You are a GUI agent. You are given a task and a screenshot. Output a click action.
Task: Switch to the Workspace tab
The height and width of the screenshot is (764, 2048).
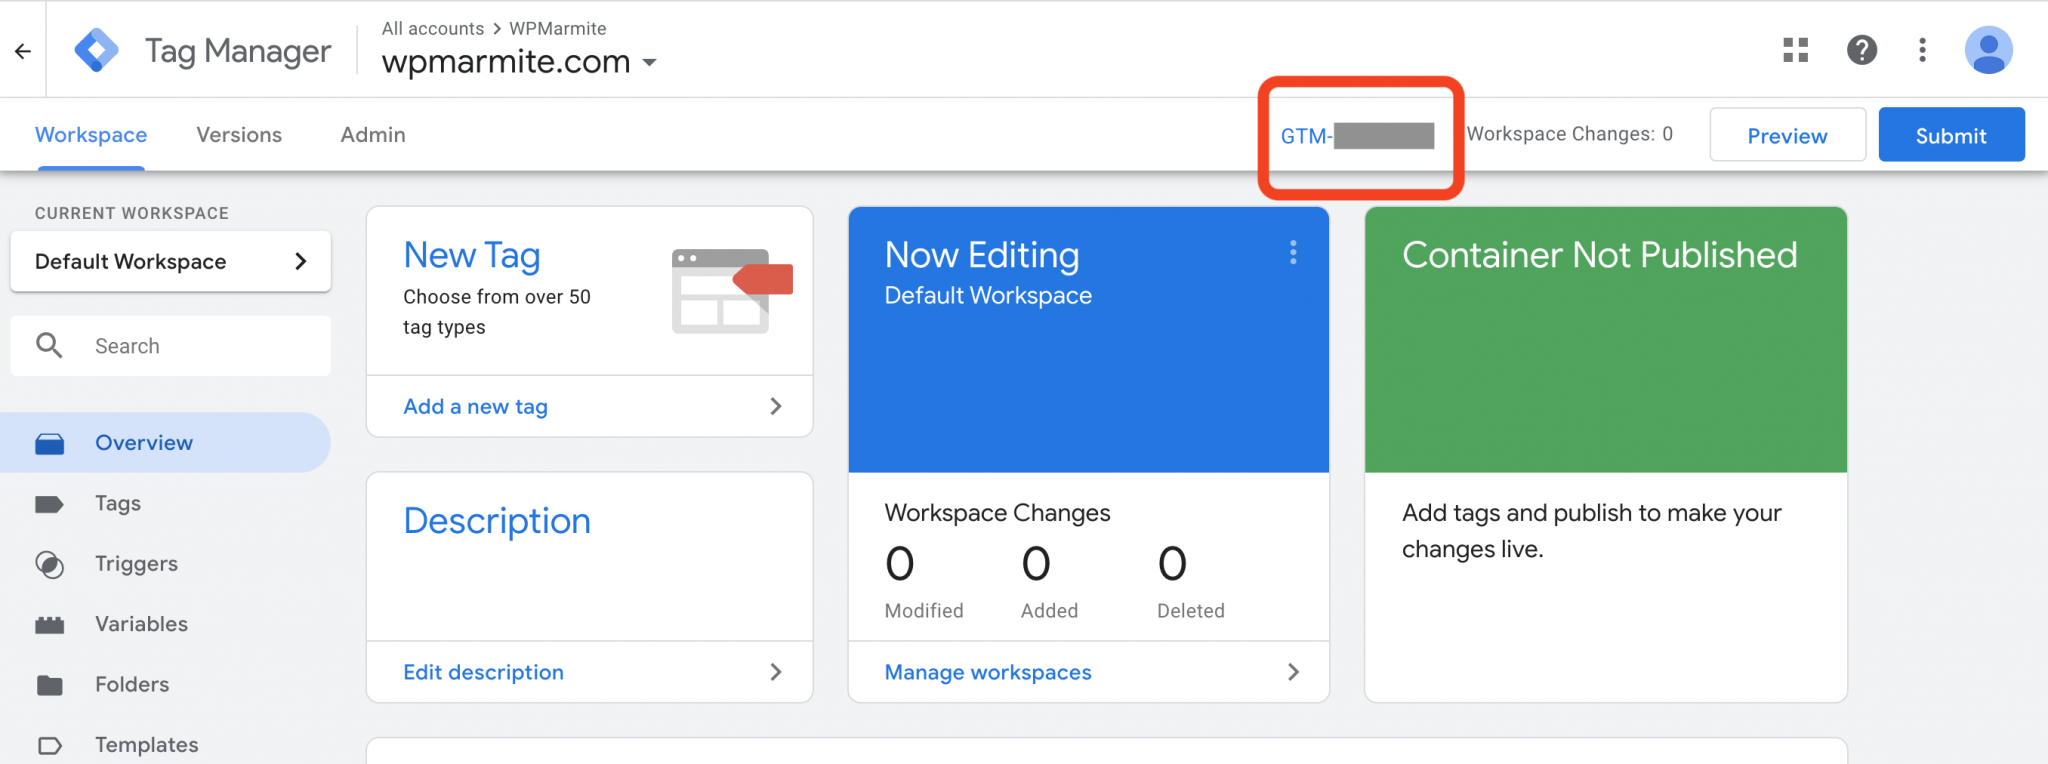tap(91, 135)
